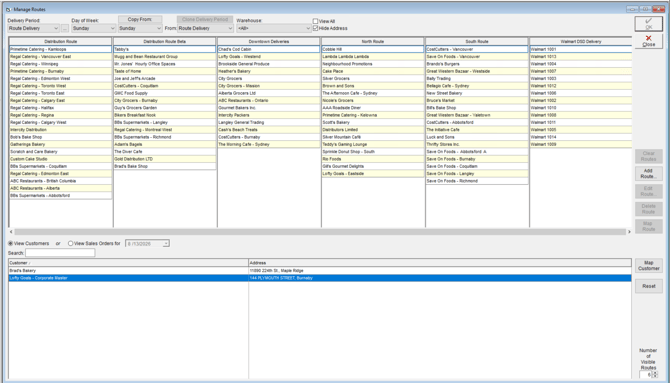The width and height of the screenshot is (670, 383).
Task: Click the Clone Delivery Period button
Action: click(x=205, y=19)
